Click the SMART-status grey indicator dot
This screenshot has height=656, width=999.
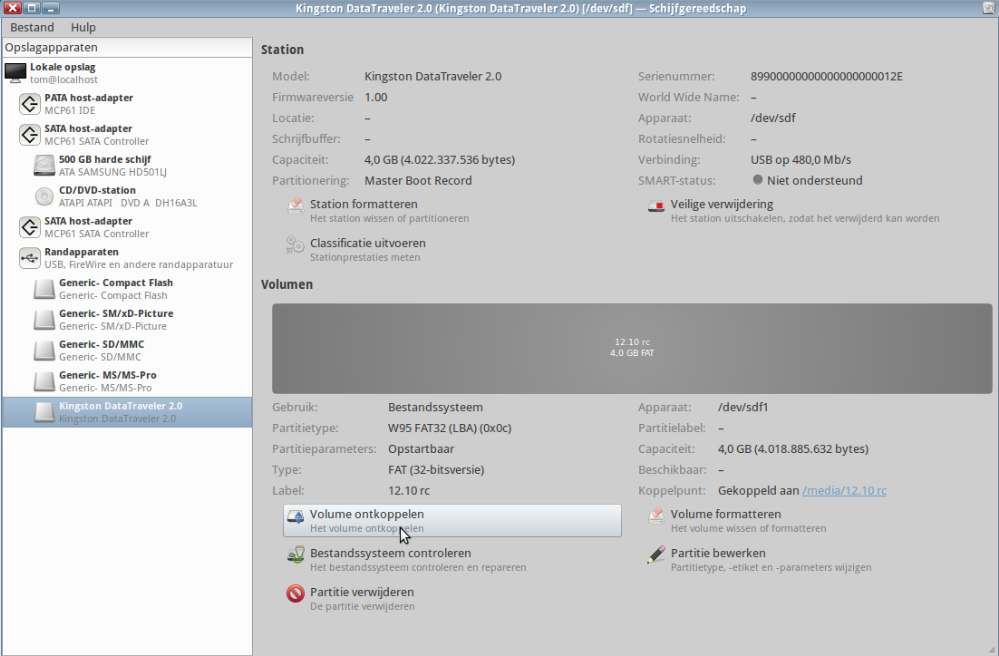click(758, 180)
